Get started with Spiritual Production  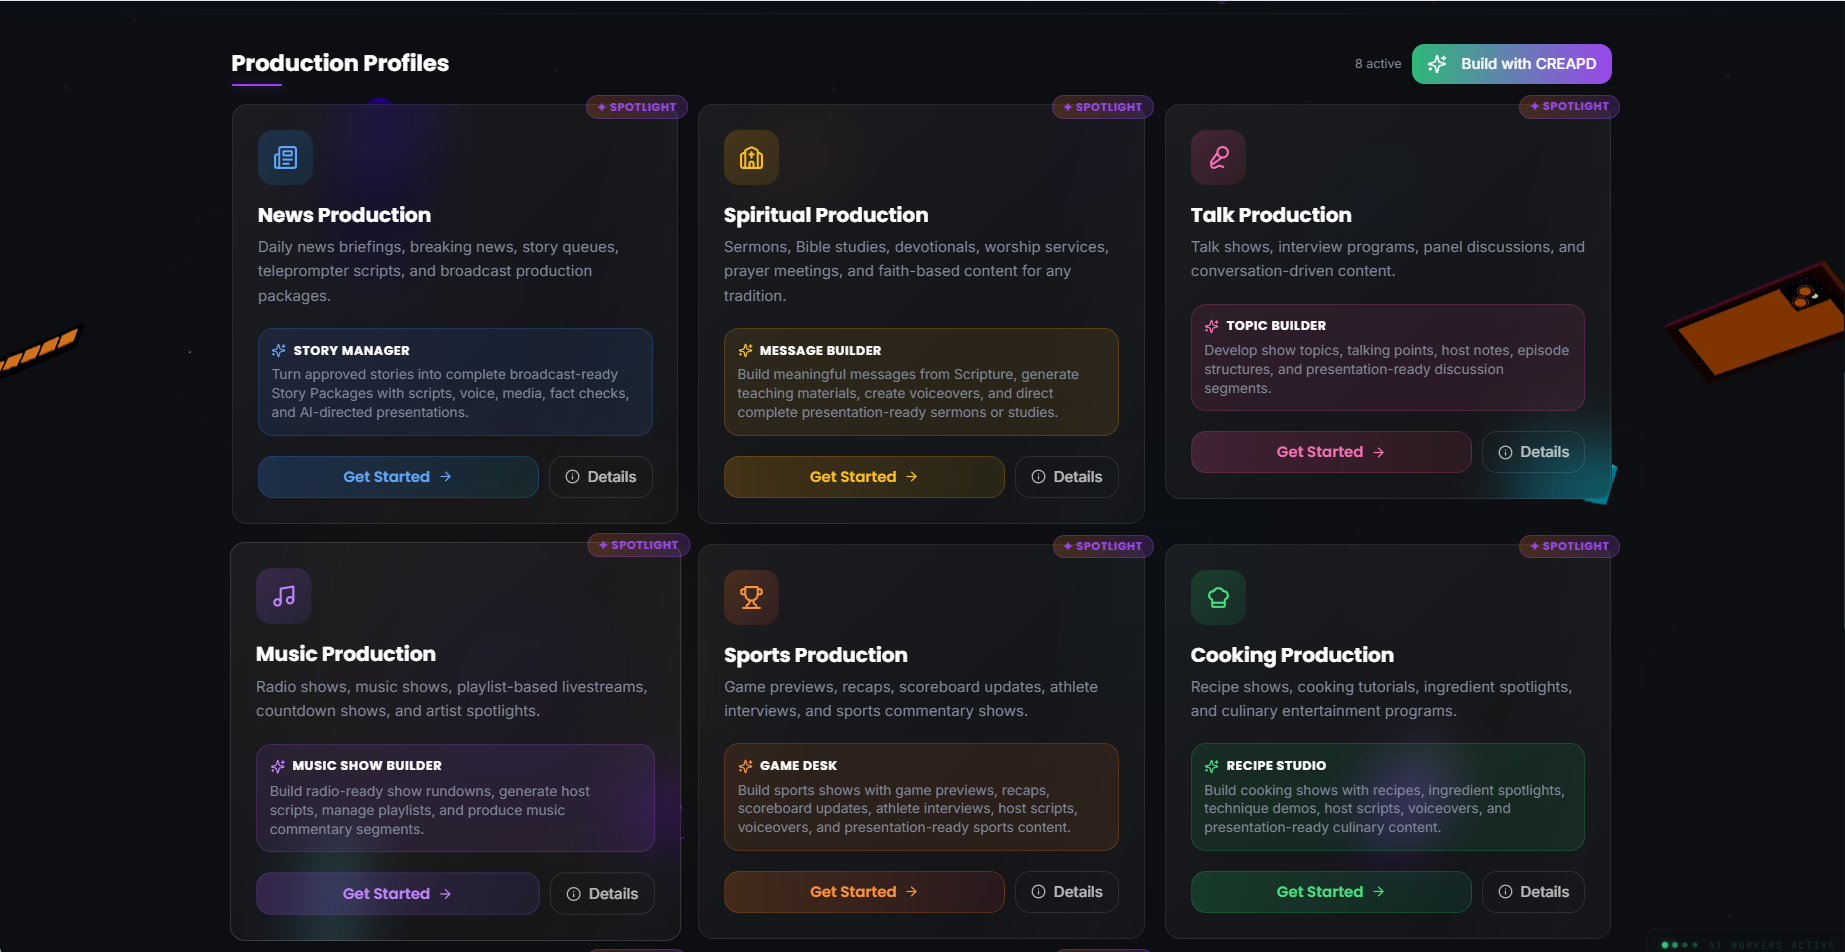click(864, 477)
